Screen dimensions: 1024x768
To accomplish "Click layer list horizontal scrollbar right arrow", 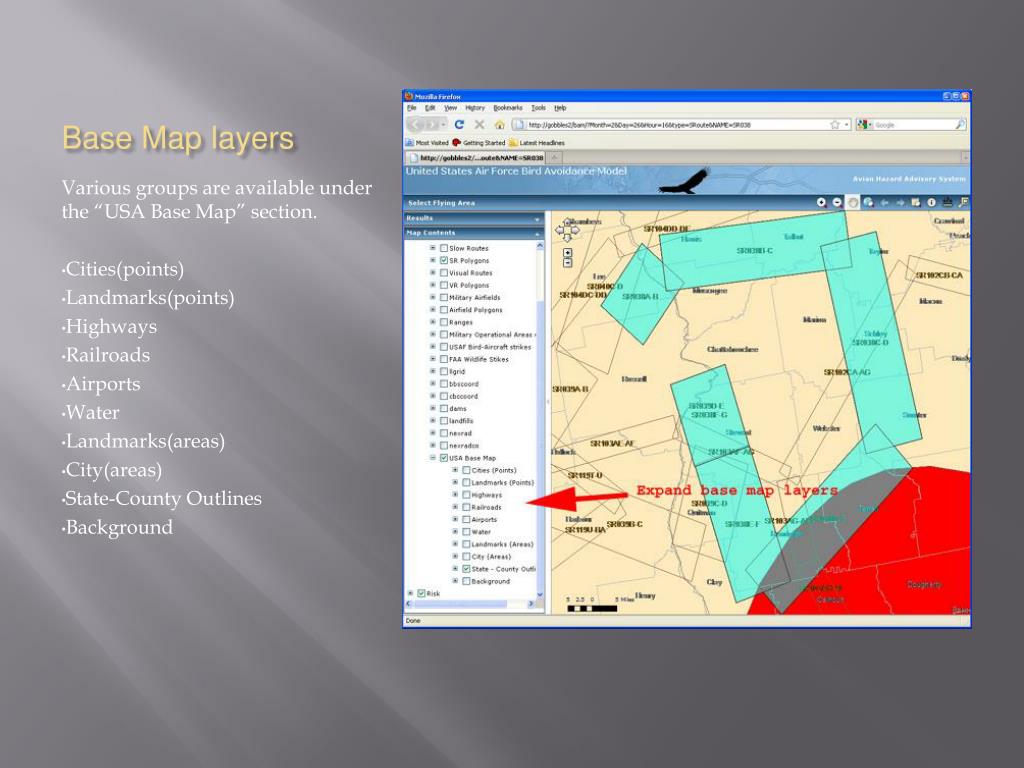I will (x=531, y=604).
